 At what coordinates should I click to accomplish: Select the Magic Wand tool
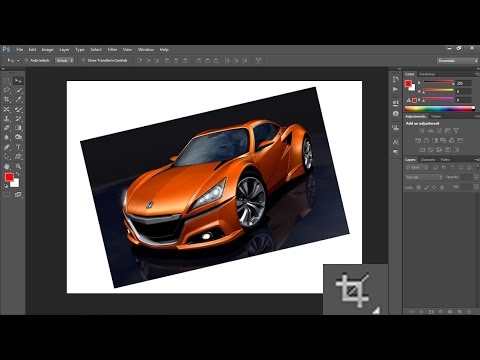click(x=18, y=90)
